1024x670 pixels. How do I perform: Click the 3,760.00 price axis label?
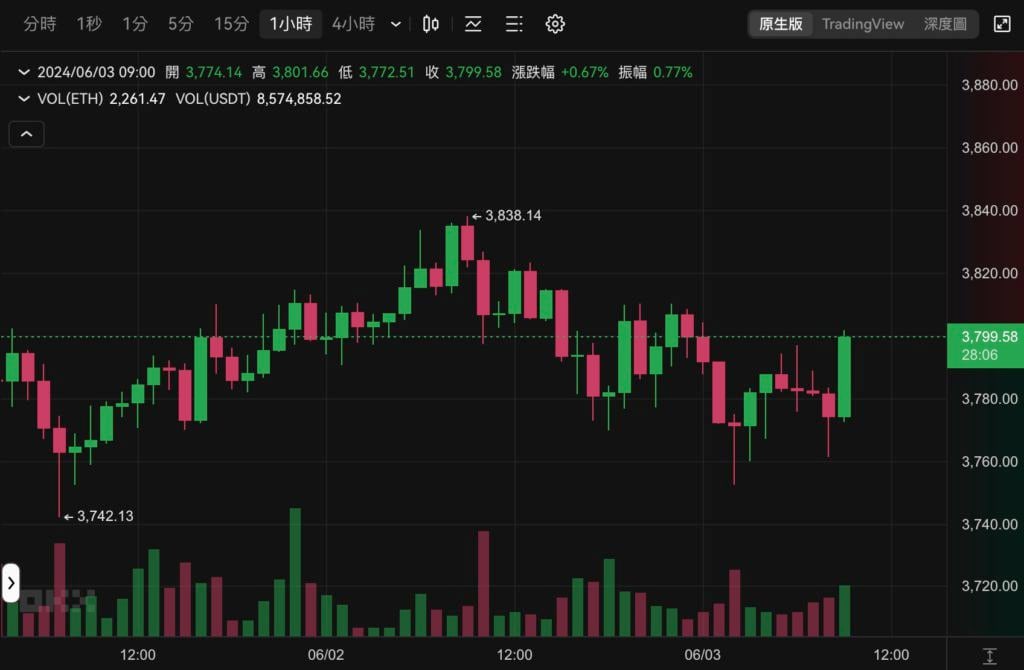pos(989,462)
